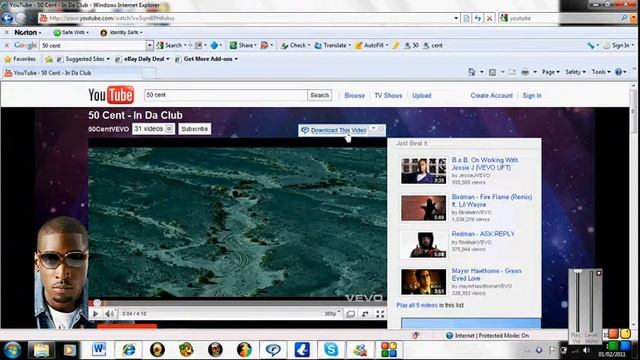Screen dimensions: 640x360
Task: Open Google toolbar search field dropdown
Action: [x=149, y=45]
